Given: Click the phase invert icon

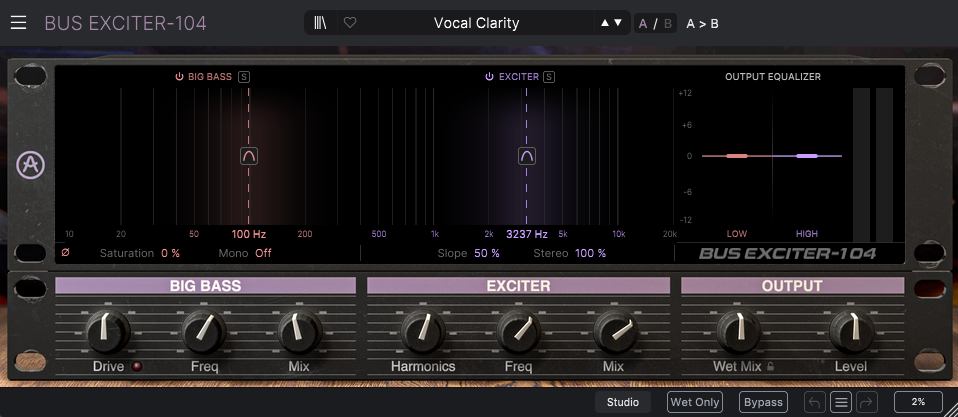Looking at the screenshot, I should [x=65, y=252].
